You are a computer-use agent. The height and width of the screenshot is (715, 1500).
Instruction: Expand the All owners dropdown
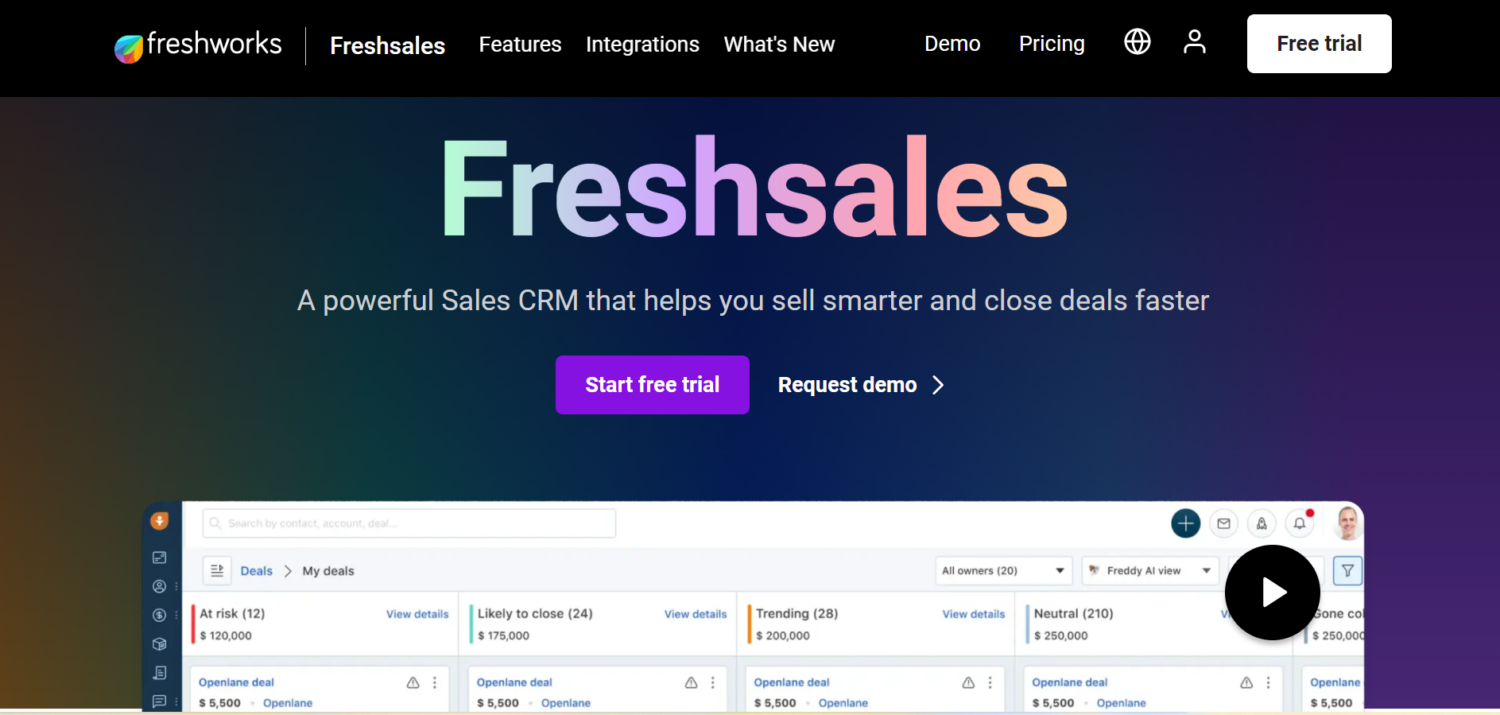[1003, 570]
